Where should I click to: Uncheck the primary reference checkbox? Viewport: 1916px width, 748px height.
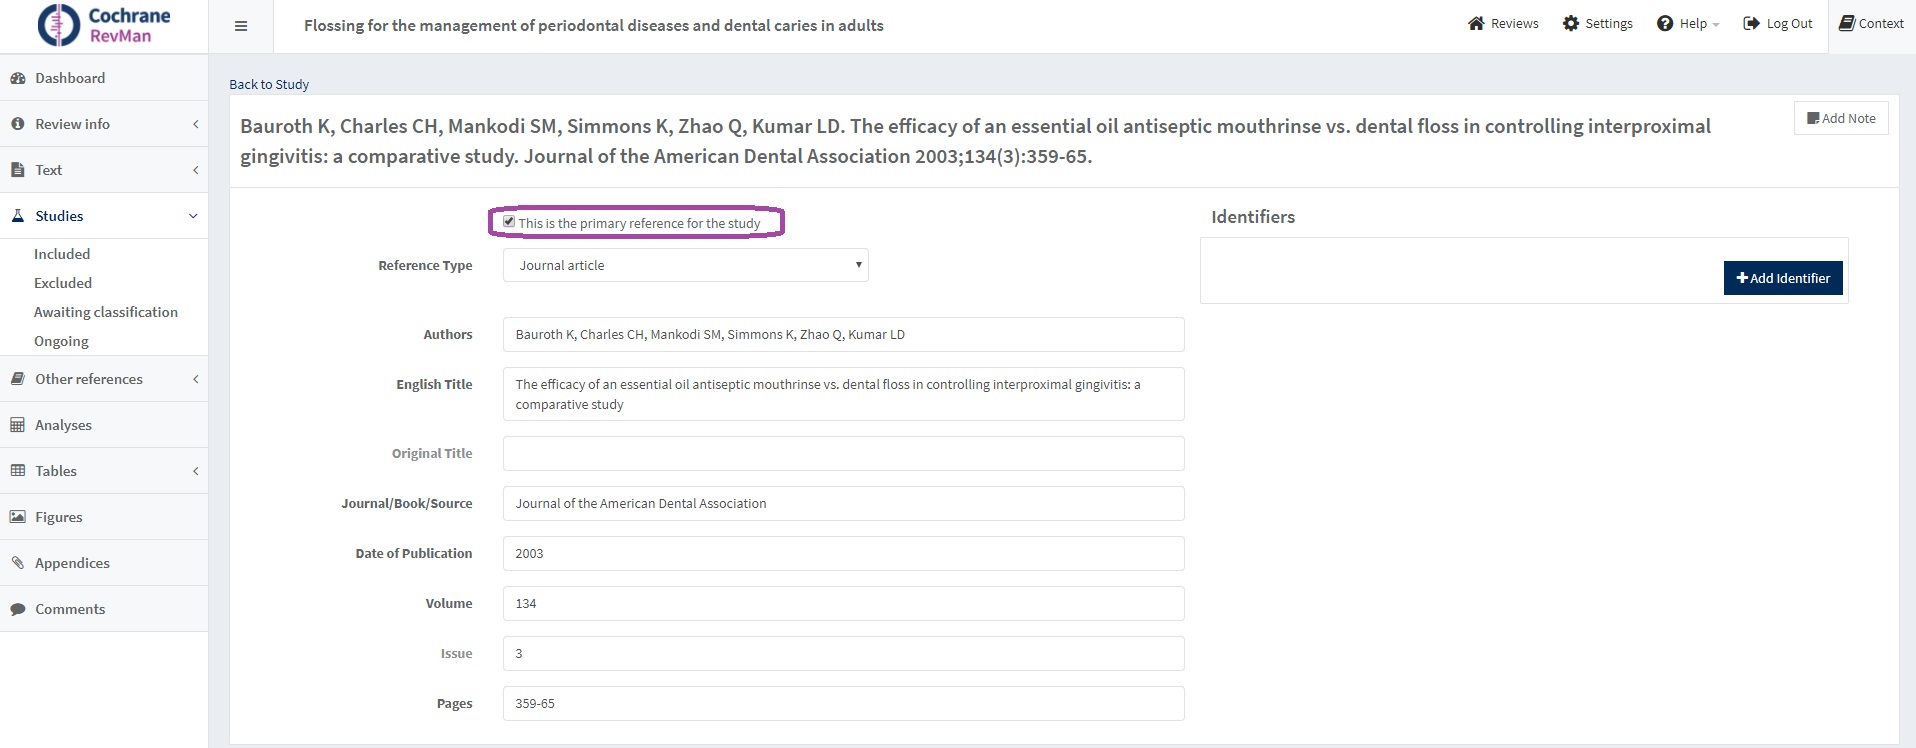click(509, 222)
